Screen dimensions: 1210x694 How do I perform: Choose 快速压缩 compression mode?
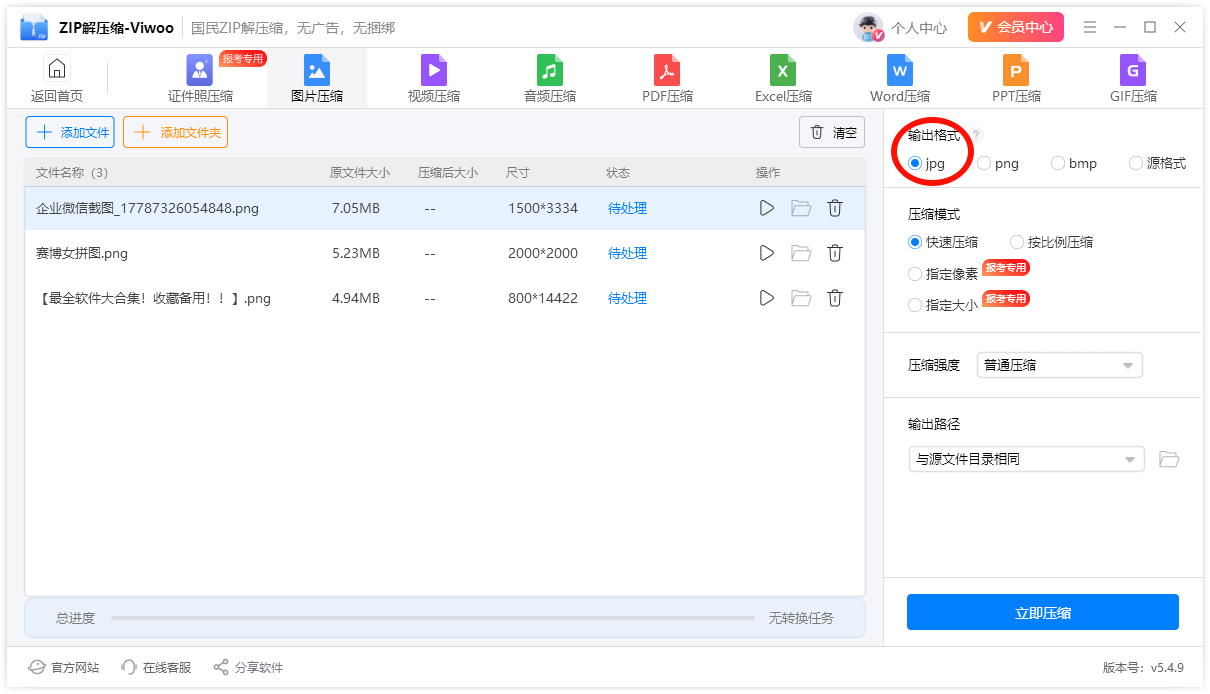pos(943,242)
